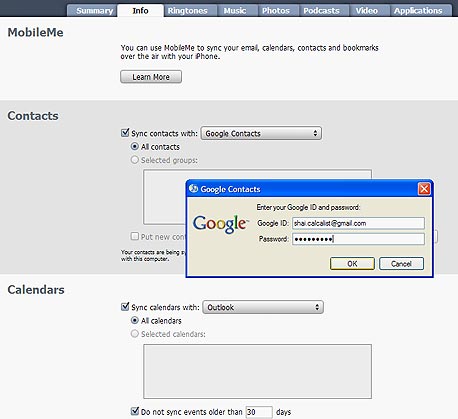Screen dimensions: 458x419
Task: Uncheck Do not sync events older than
Action: (x=135, y=411)
